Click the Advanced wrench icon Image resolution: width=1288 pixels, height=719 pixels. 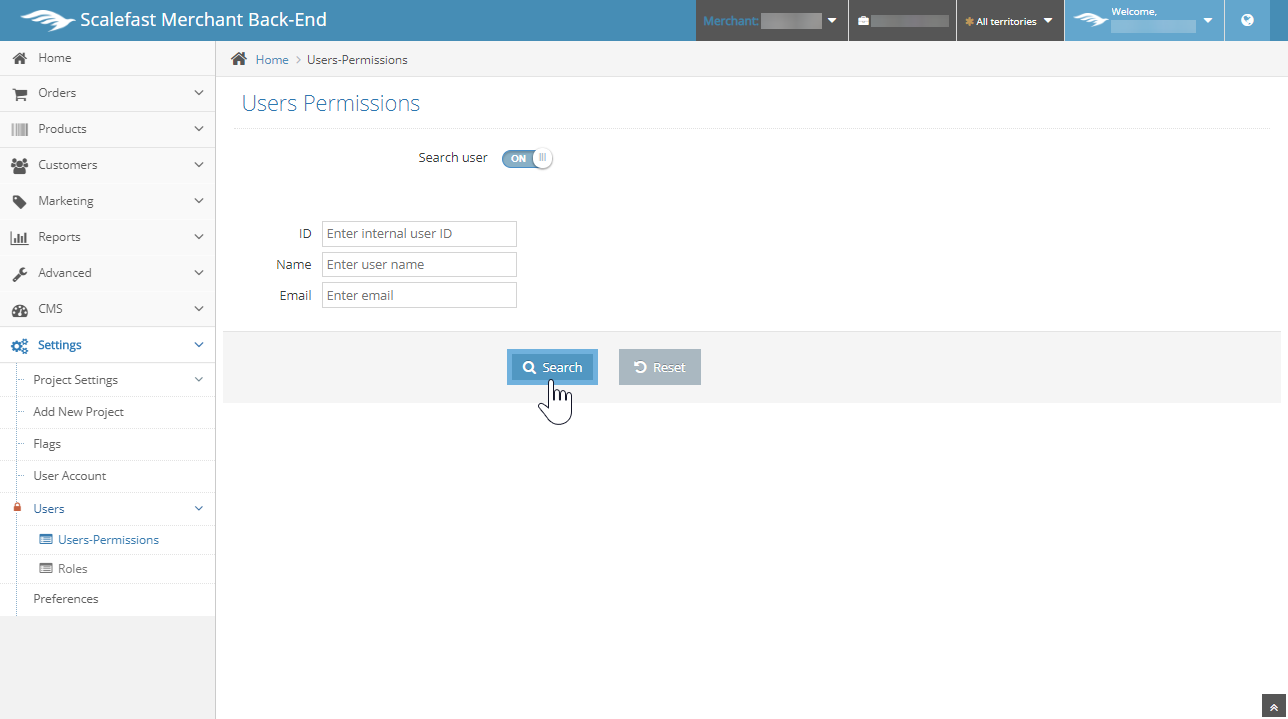pyautogui.click(x=19, y=273)
